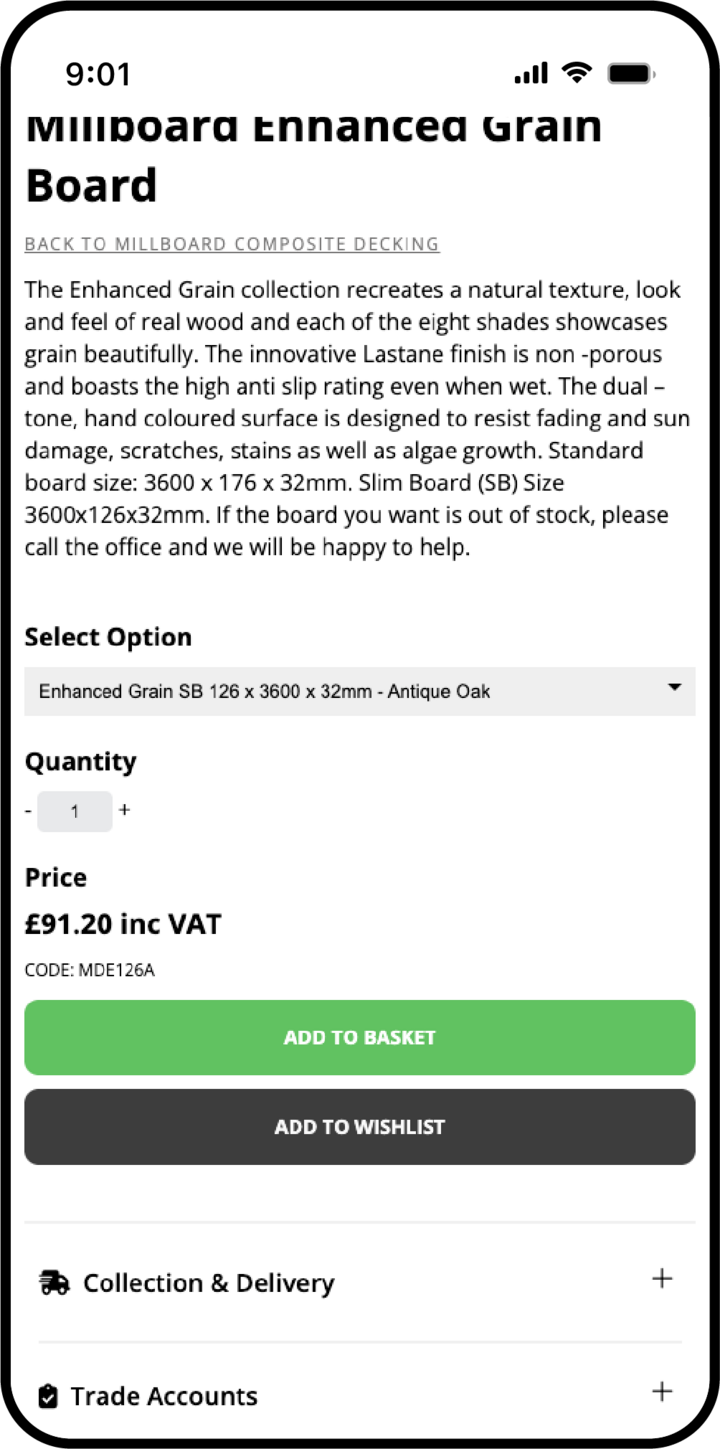
Task: Tap the Trade Accounts clipboard icon
Action: [48, 1396]
